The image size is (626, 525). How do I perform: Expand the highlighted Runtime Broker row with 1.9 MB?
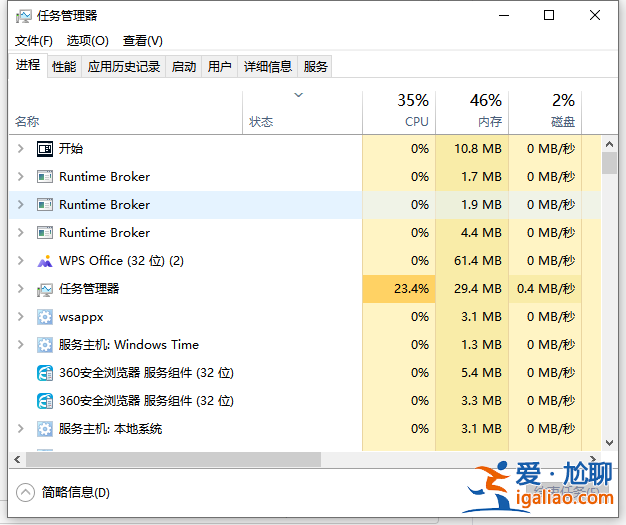(x=21, y=204)
